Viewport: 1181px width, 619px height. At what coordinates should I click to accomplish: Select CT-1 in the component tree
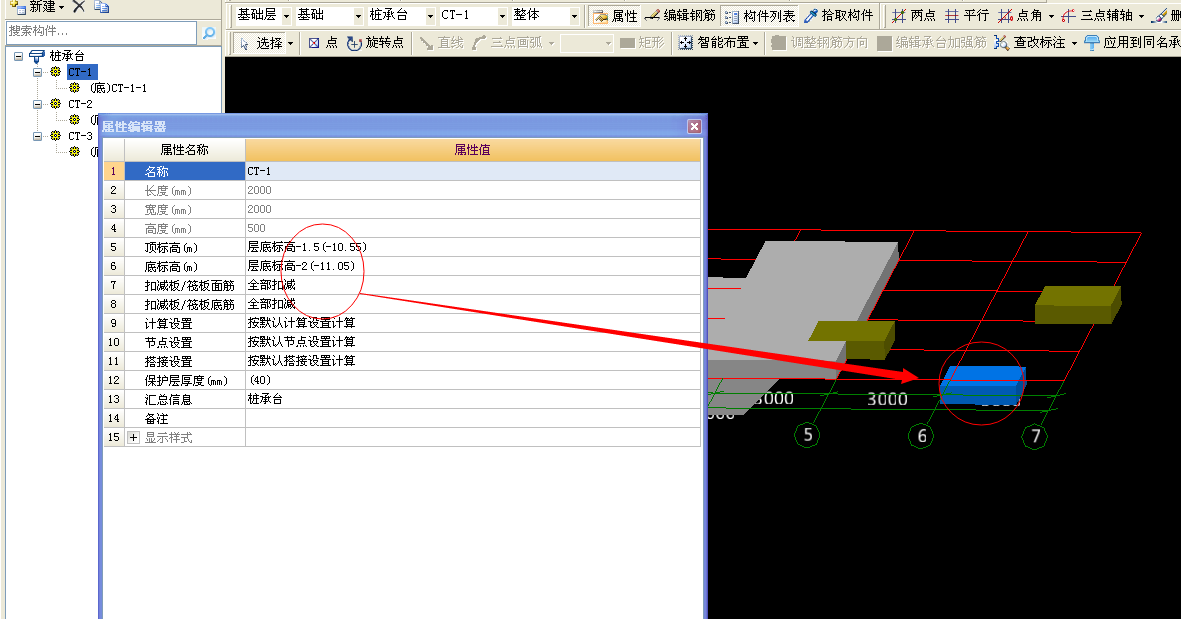coord(81,72)
